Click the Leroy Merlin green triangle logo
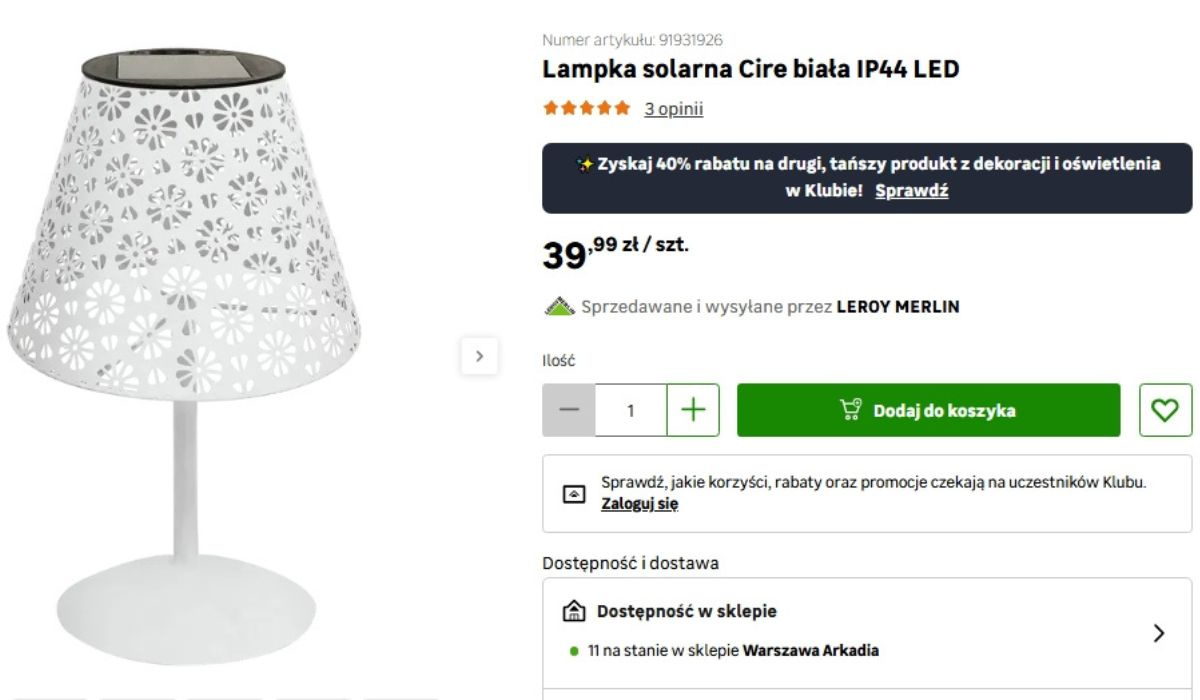 point(559,307)
